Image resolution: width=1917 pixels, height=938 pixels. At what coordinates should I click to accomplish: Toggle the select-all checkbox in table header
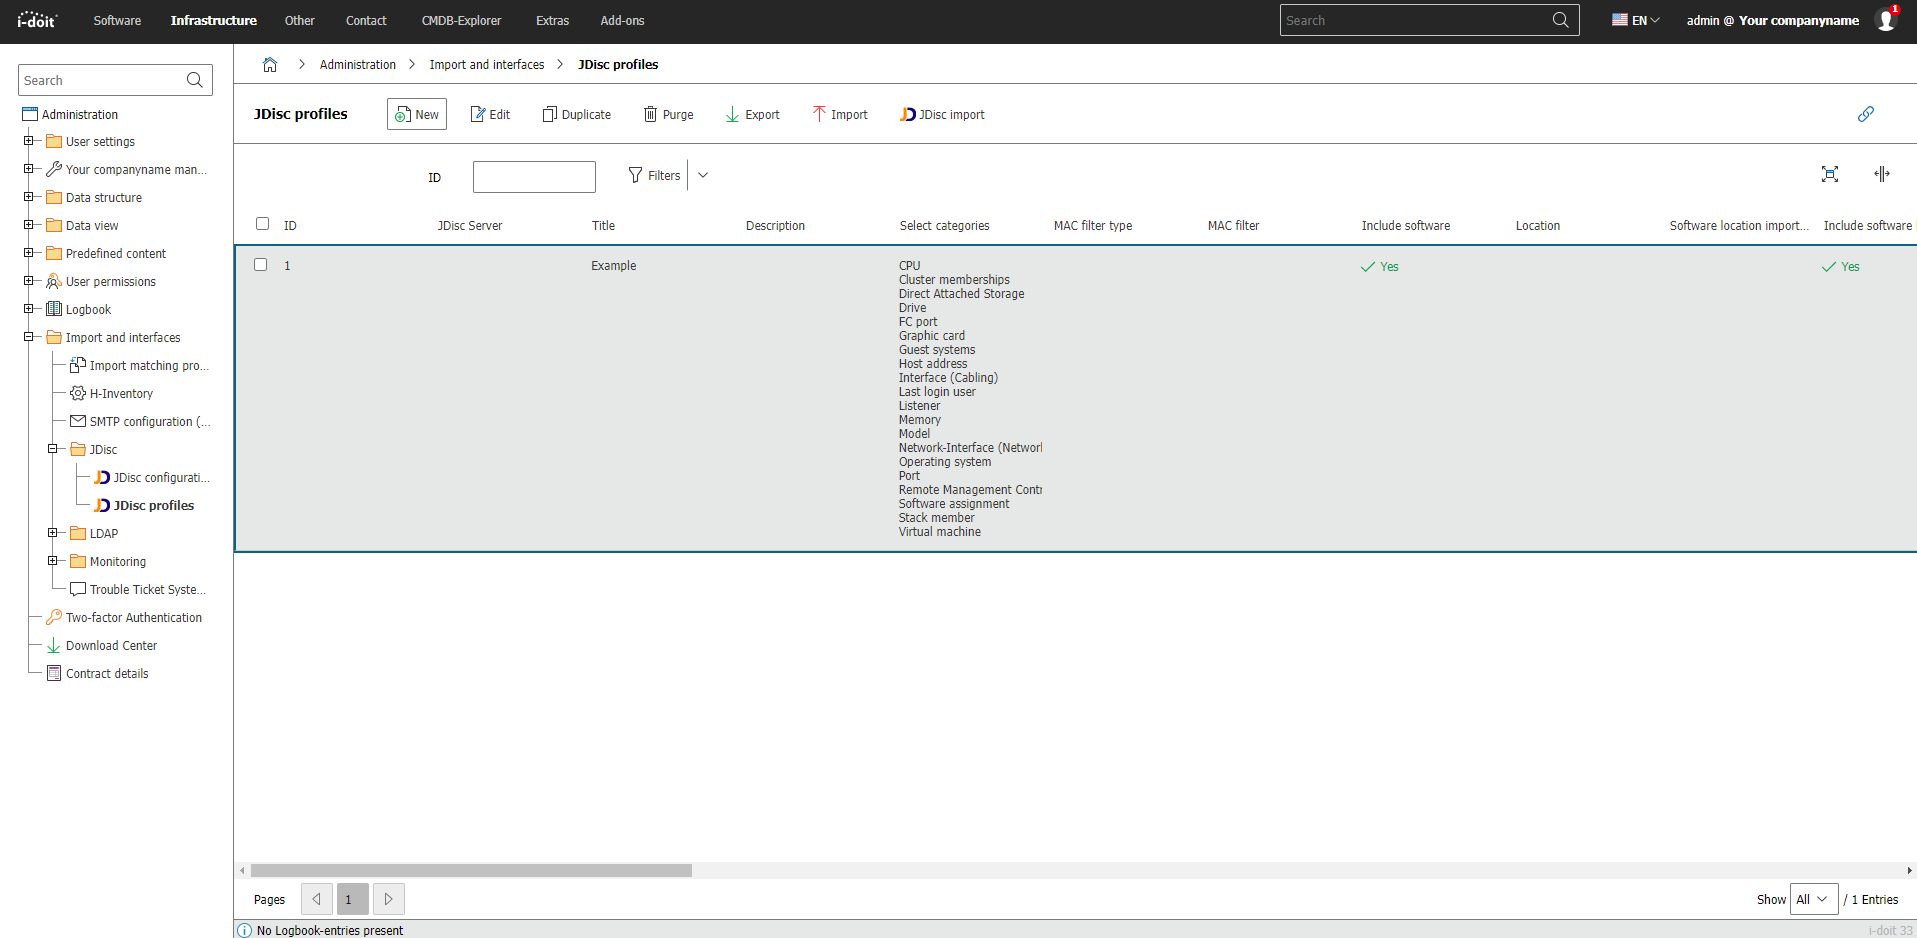(262, 224)
